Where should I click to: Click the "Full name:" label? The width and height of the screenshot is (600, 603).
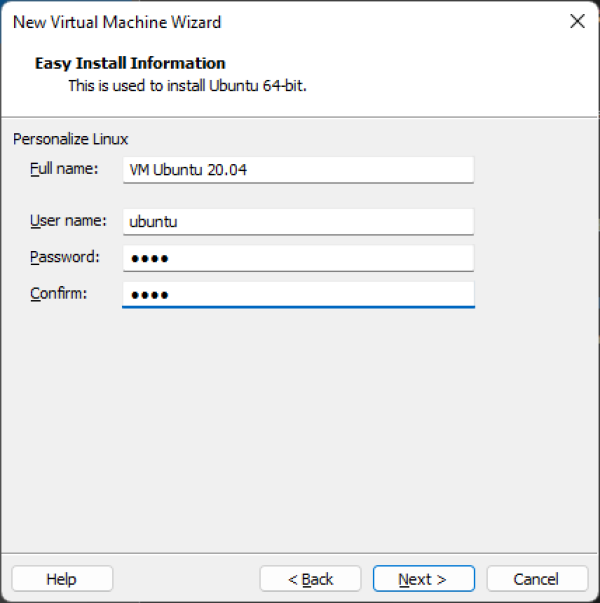pos(64,169)
